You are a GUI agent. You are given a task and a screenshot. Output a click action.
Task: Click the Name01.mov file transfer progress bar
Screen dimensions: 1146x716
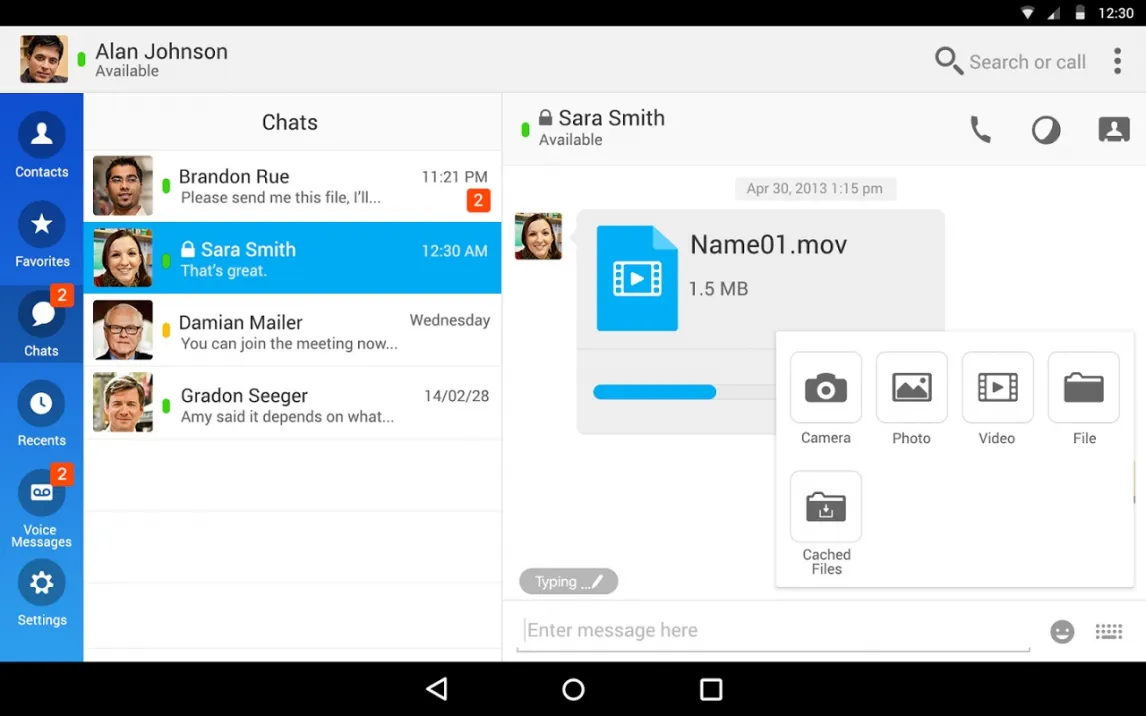[x=684, y=392]
